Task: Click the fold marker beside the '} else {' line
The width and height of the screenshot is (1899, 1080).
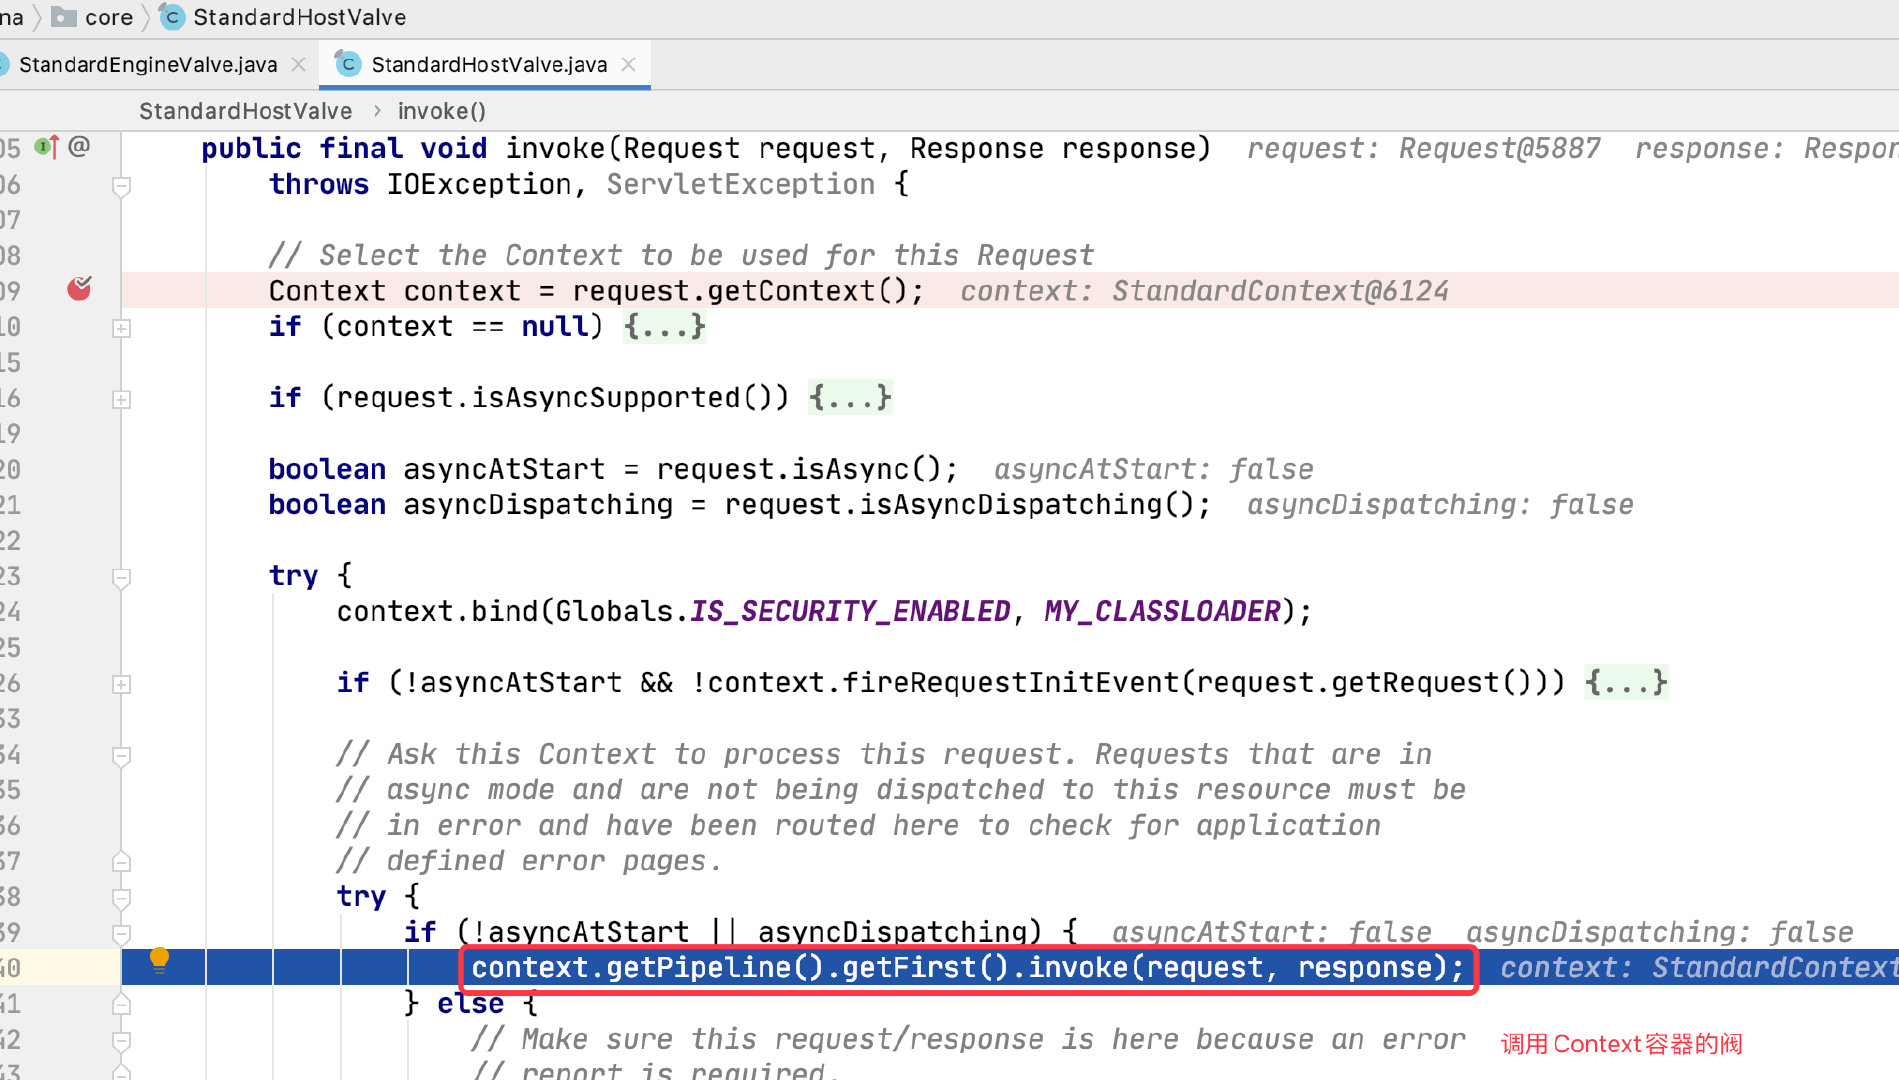Action: 121,1004
